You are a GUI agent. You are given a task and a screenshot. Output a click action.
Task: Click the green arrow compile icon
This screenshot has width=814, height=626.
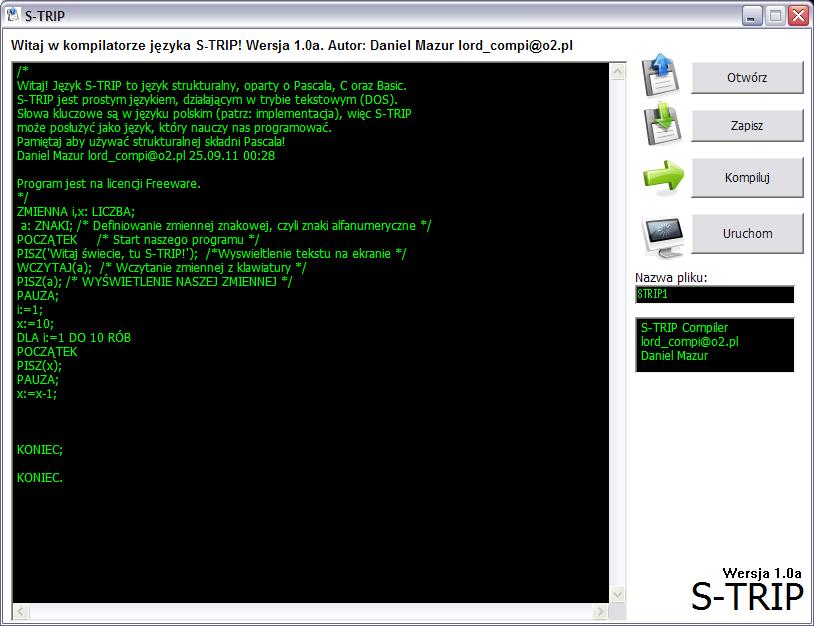tap(662, 177)
